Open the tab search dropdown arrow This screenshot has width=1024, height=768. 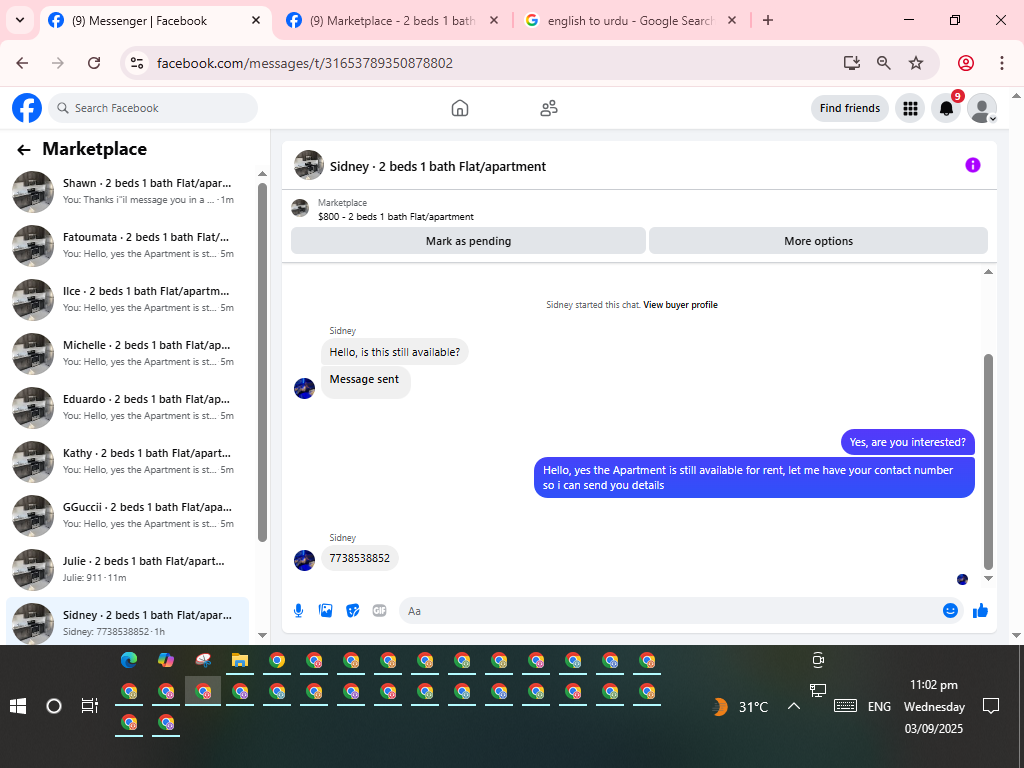[20, 20]
